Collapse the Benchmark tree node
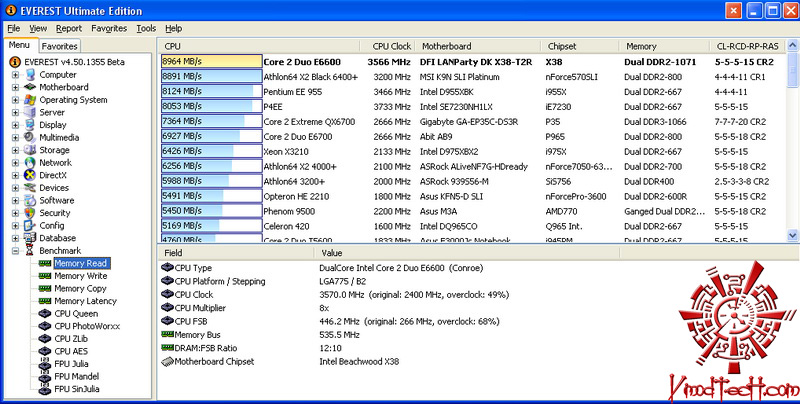This screenshot has width=800, height=404. [15, 250]
